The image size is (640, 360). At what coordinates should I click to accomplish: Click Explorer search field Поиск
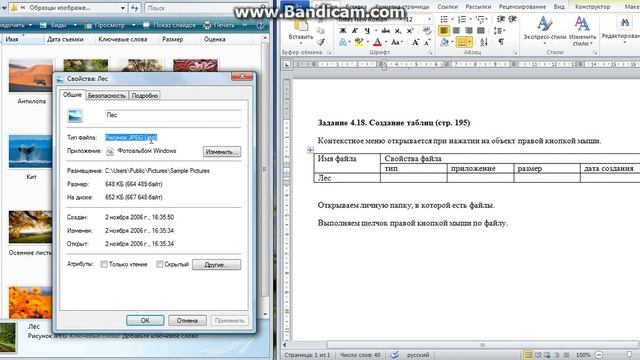[206, 8]
